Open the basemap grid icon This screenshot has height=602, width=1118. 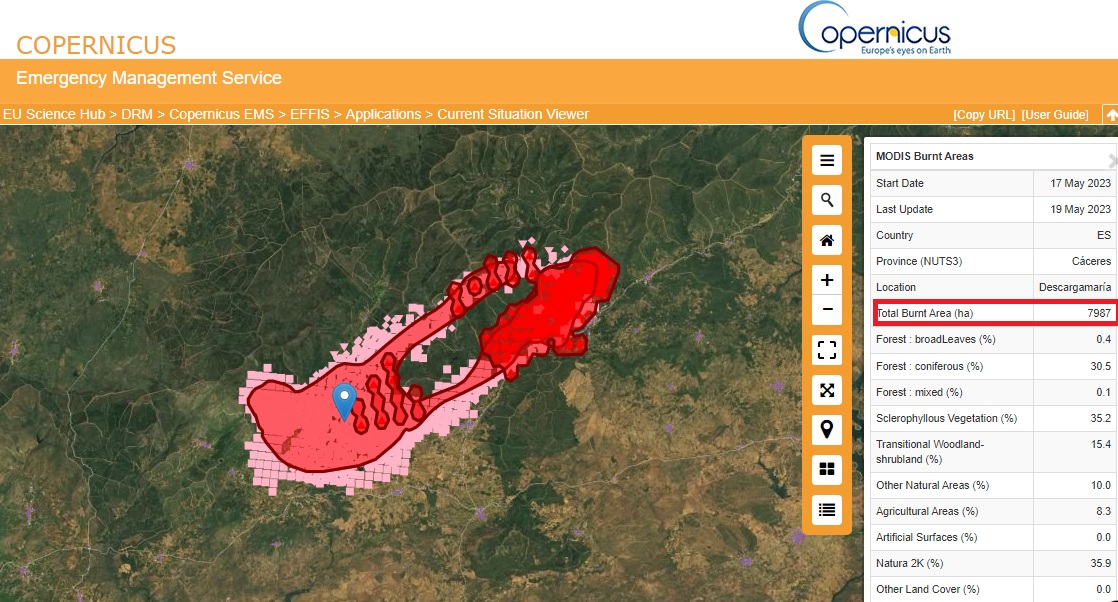[826, 469]
